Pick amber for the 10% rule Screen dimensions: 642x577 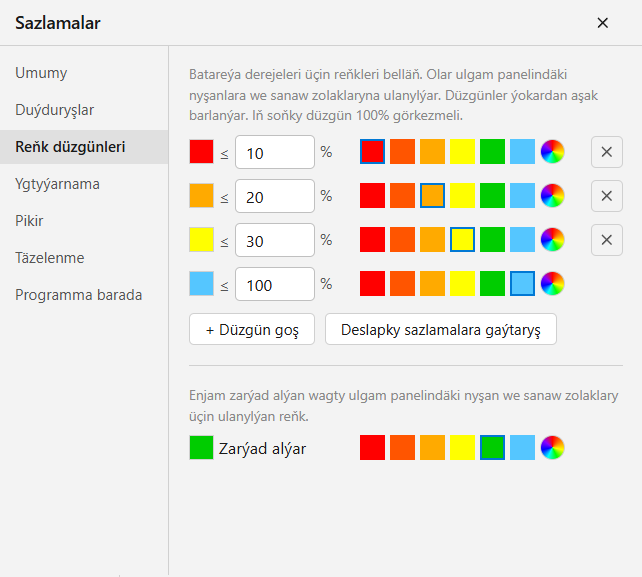click(432, 152)
